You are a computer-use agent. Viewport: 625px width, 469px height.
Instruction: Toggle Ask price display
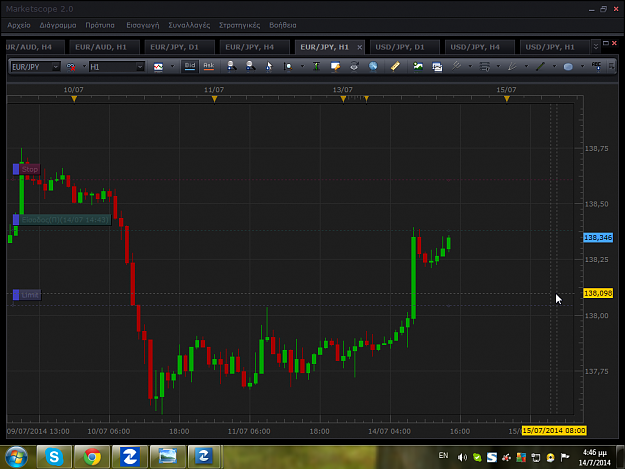click(209, 66)
